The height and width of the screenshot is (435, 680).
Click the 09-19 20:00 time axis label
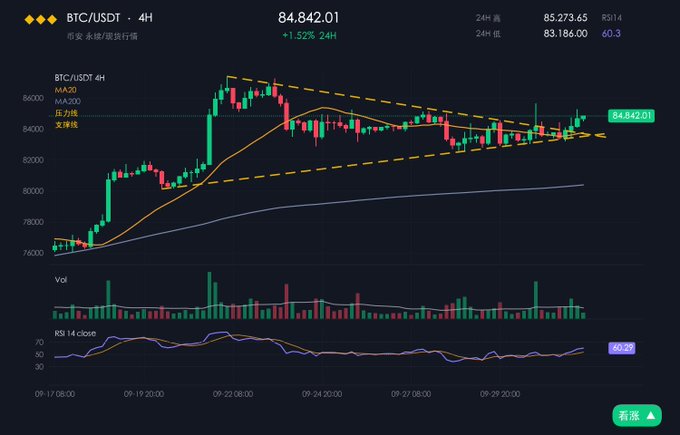tap(144, 394)
